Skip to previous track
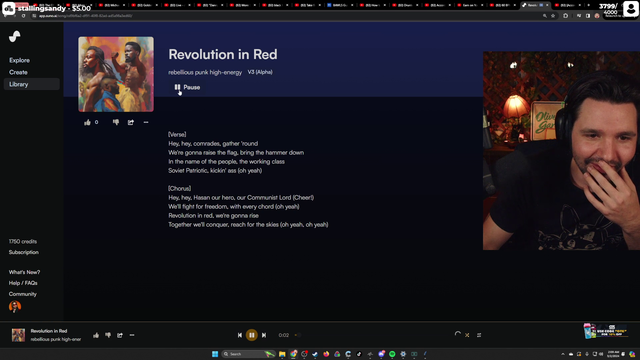The height and width of the screenshot is (360, 640). (x=240, y=335)
